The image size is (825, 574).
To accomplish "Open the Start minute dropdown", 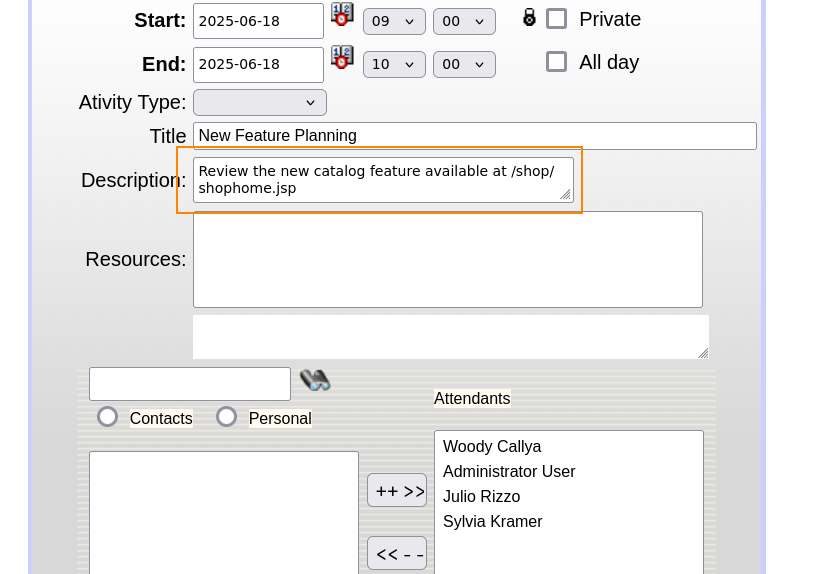I will click(x=464, y=21).
